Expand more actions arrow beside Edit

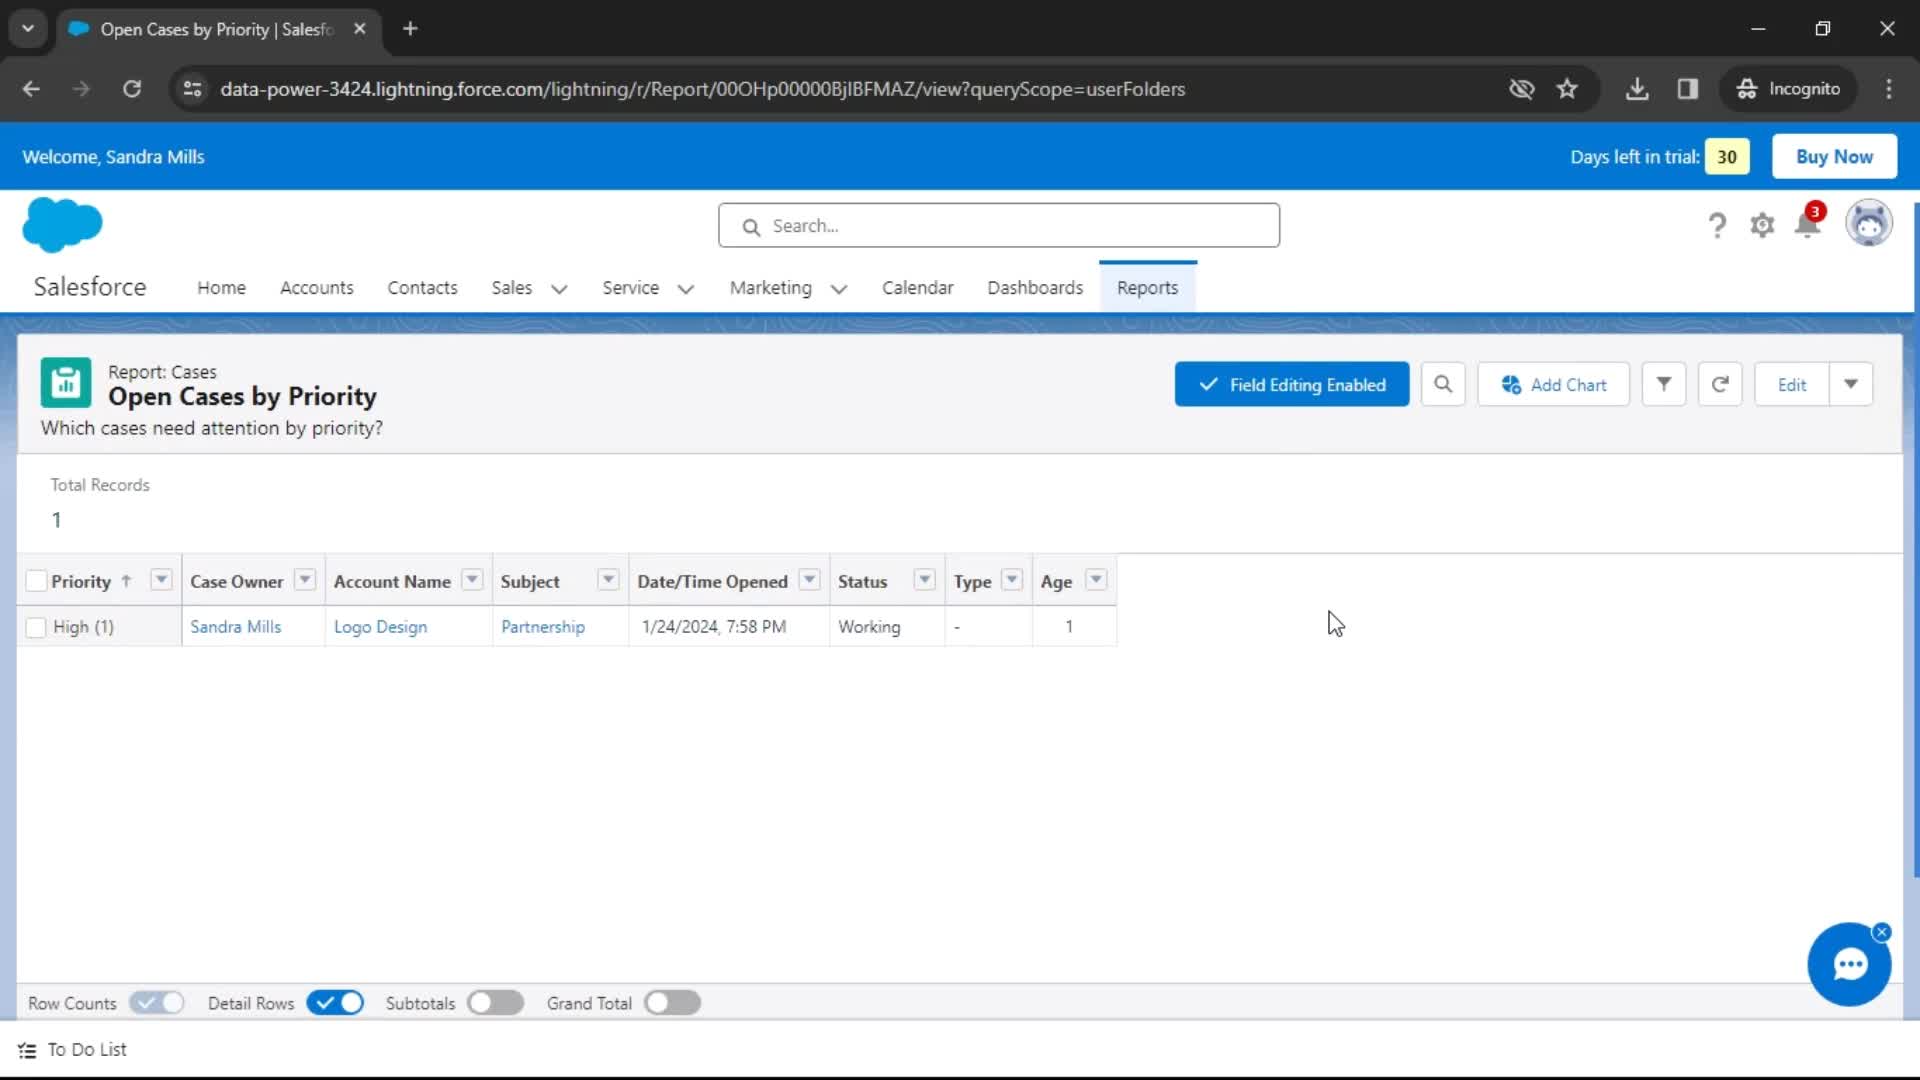click(1851, 384)
